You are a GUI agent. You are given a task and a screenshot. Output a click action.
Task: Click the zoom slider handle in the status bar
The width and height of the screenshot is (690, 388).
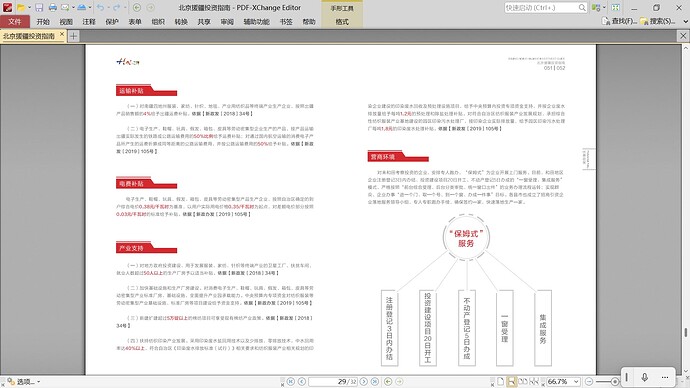coord(615,381)
